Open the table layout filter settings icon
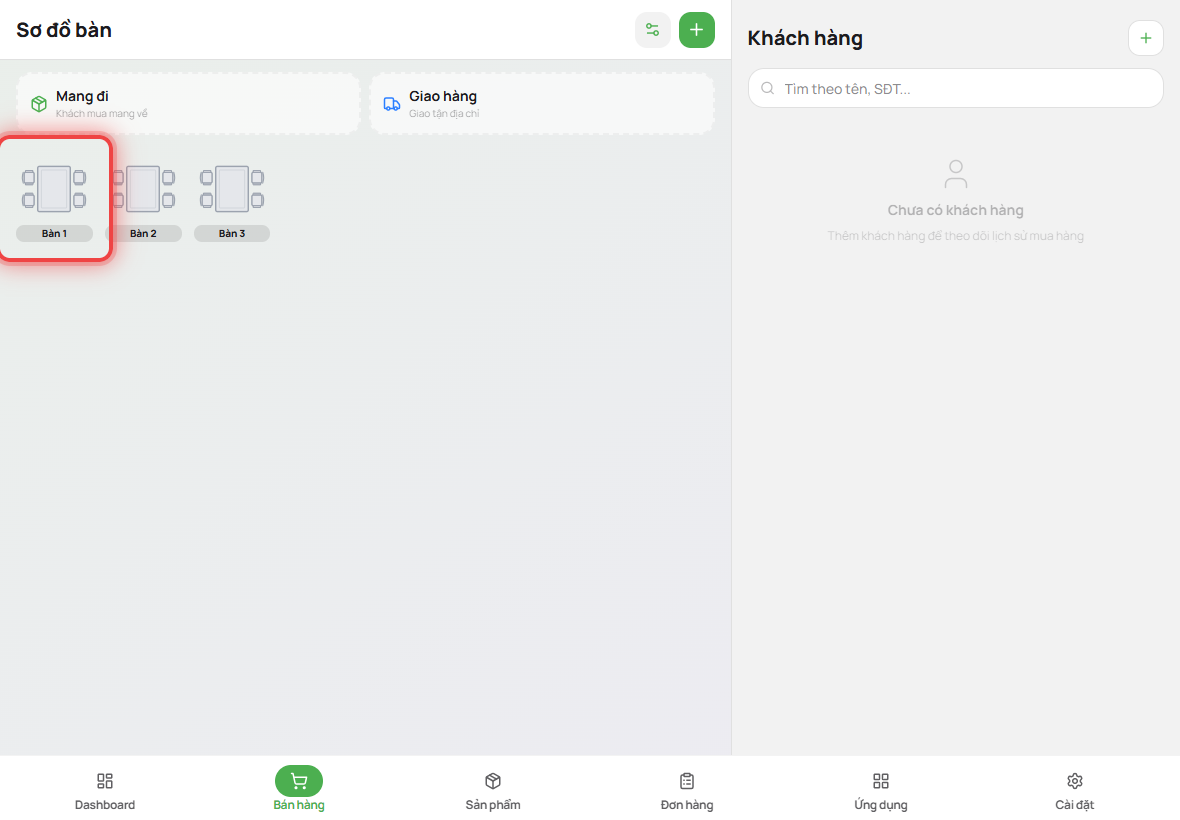The width and height of the screenshot is (1180, 820). (x=652, y=30)
